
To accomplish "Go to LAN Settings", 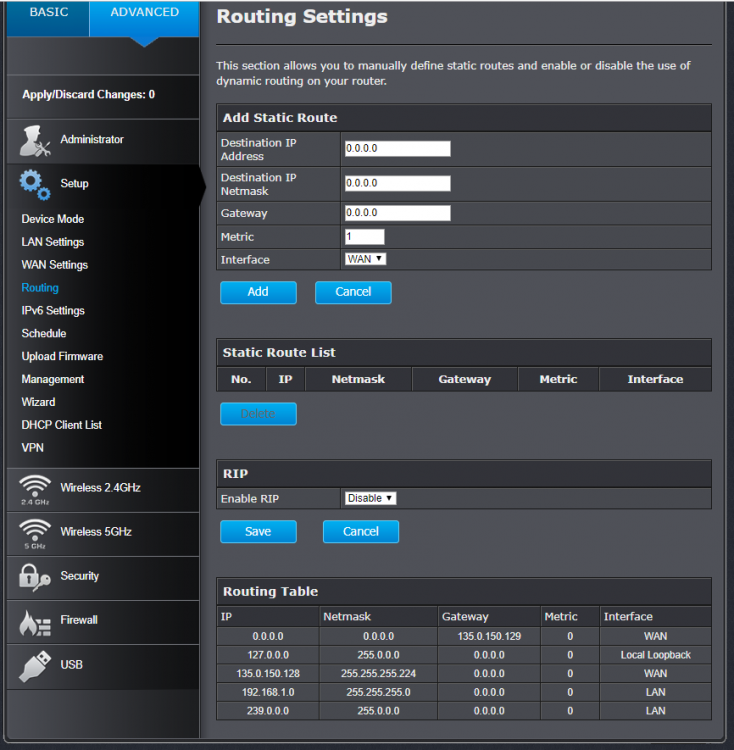I will 53,242.
